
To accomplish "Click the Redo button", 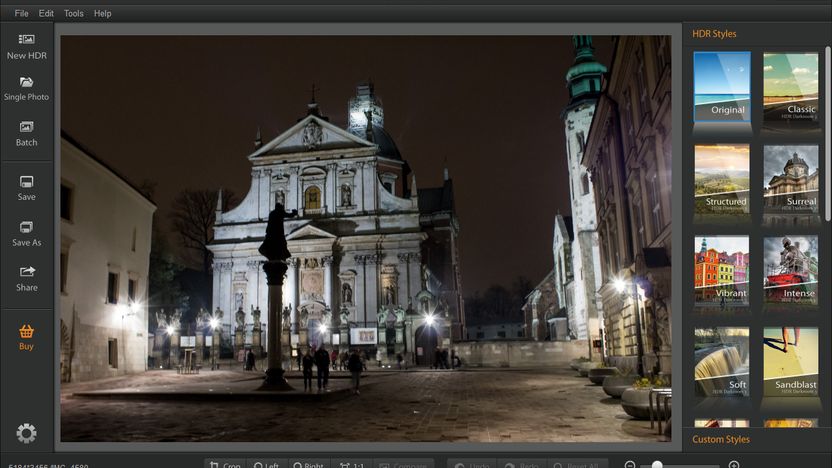I will [522, 464].
